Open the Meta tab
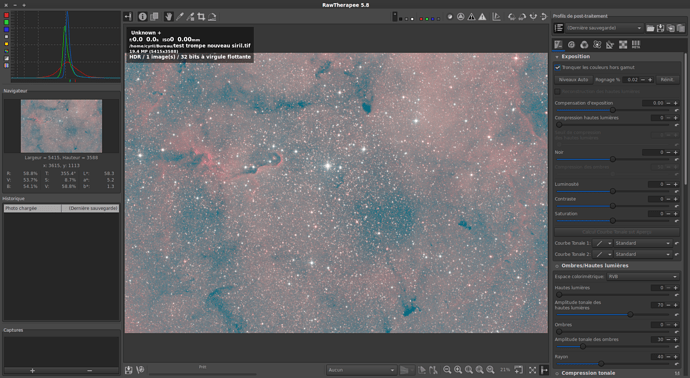690x378 pixels. [636, 44]
